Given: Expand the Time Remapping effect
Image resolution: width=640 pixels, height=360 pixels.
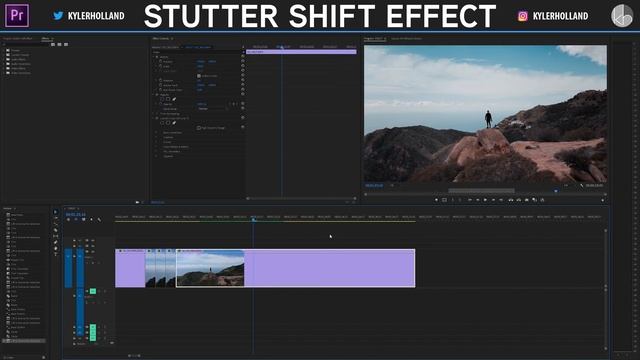Looking at the screenshot, I should [x=154, y=113].
